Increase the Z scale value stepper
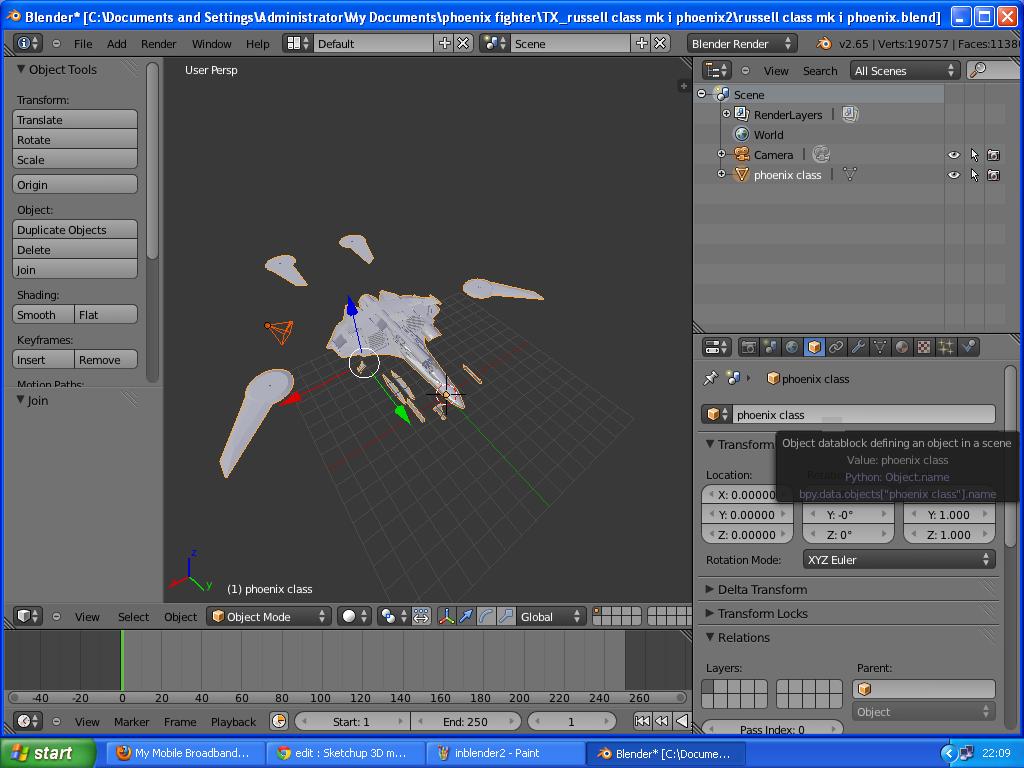This screenshot has height=768, width=1024. click(985, 534)
